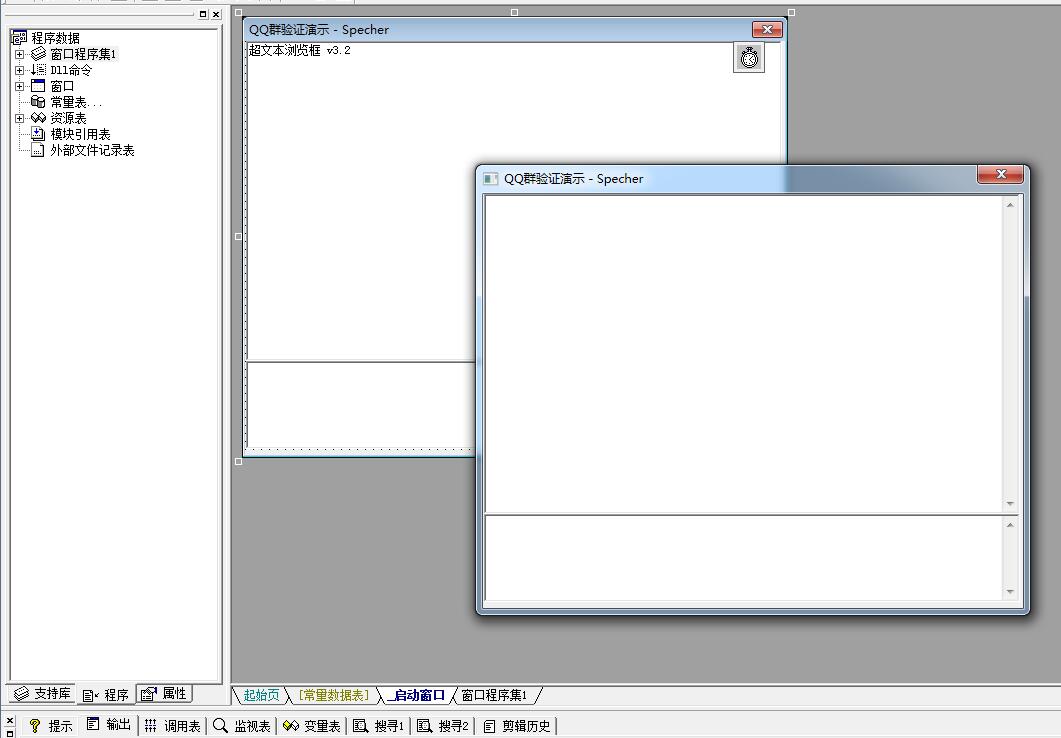Show the 搜寻2 search results pane
Viewport: 1061px width, 738px height.
point(443,726)
